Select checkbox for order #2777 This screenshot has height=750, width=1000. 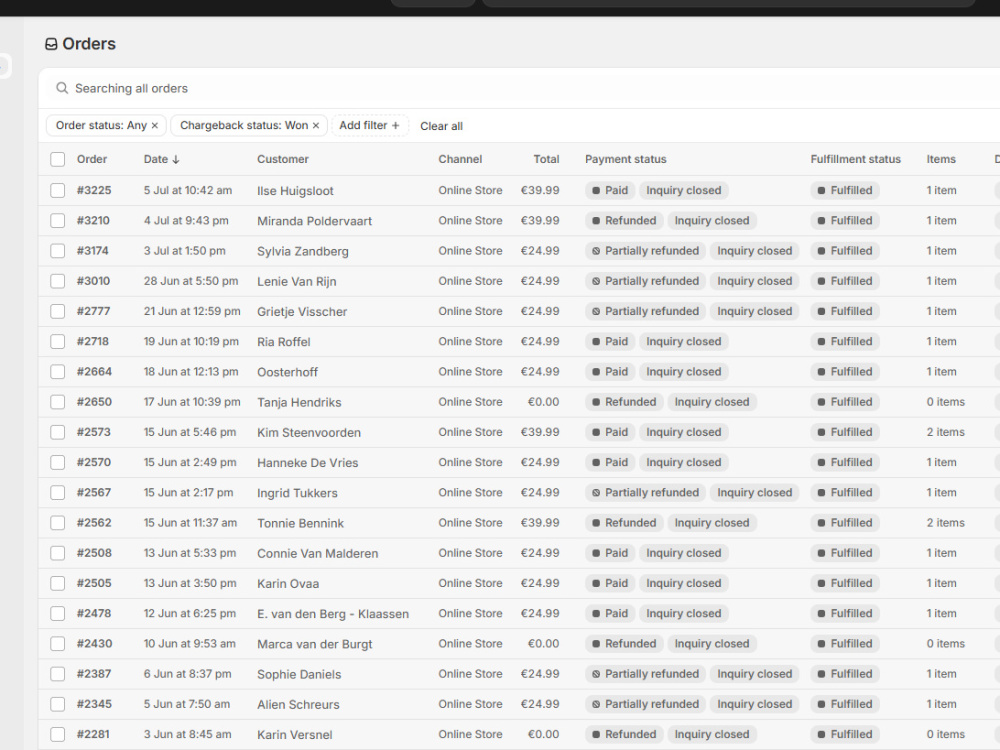coord(57,311)
